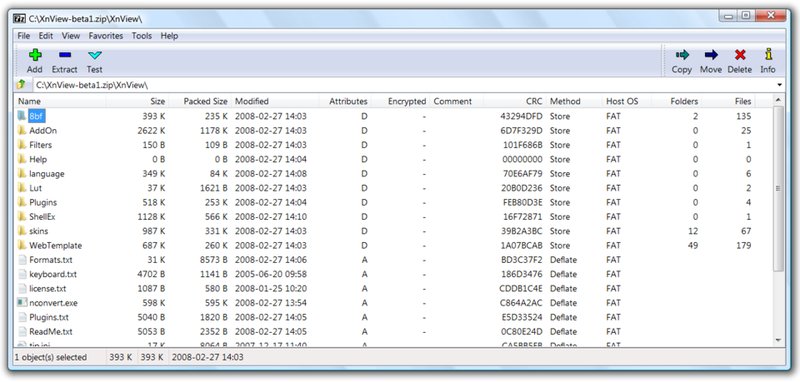The height and width of the screenshot is (382, 800).
Task: Select the Filters folder icon
Action: tap(21, 144)
